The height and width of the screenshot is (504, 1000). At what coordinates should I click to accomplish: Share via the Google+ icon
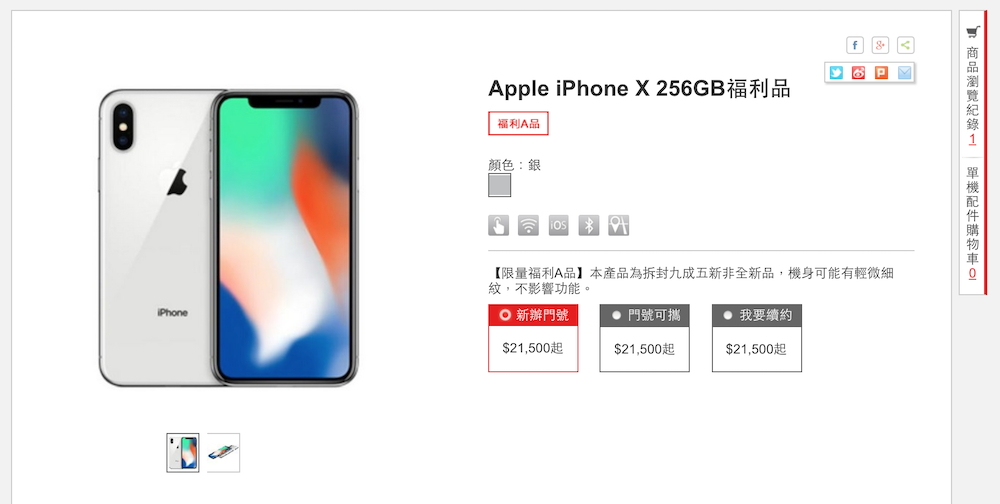[x=880, y=45]
